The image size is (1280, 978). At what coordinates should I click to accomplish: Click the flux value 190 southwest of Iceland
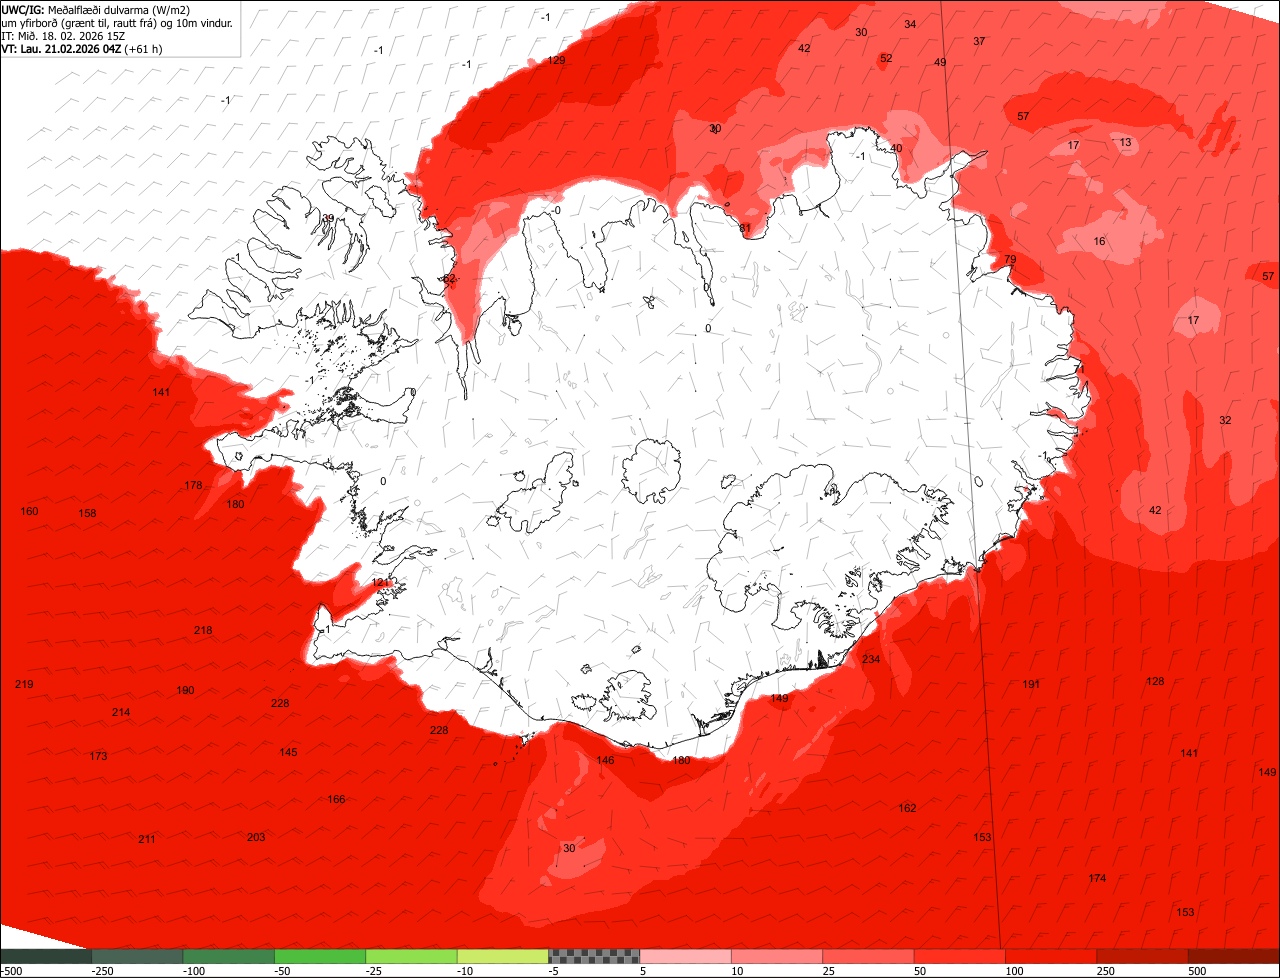coord(185,690)
